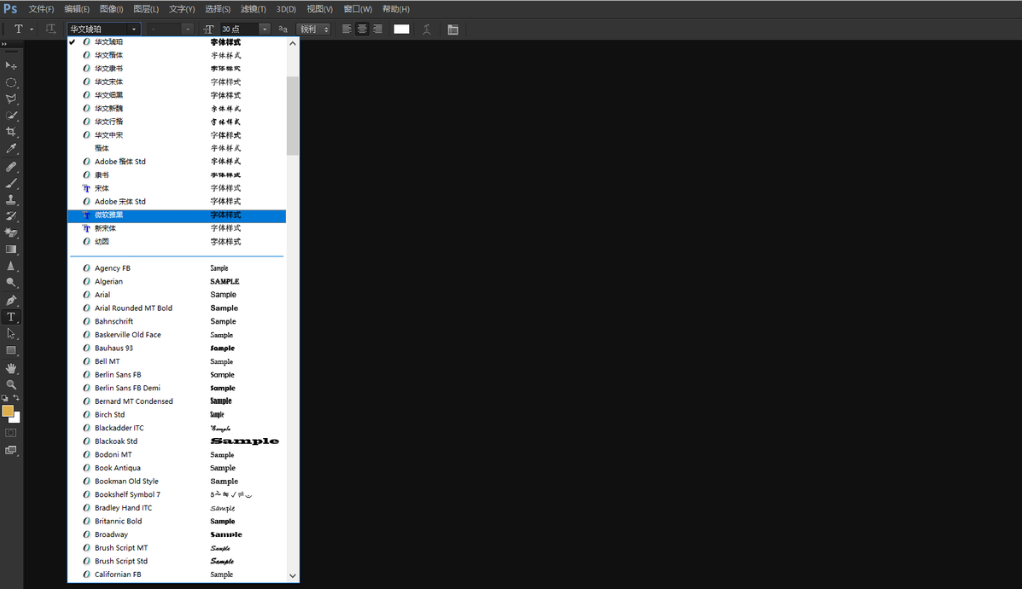1022x589 pixels.
Task: Select the Eraser tool
Action: 11,233
